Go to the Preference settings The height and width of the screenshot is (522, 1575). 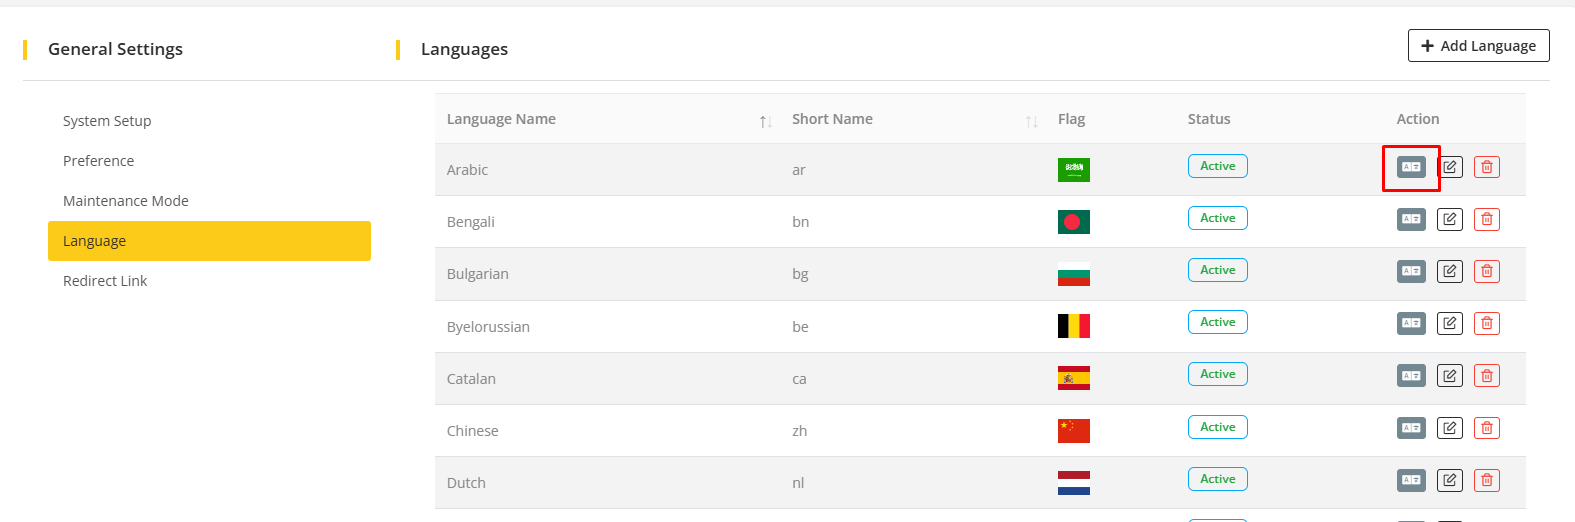[x=98, y=161]
